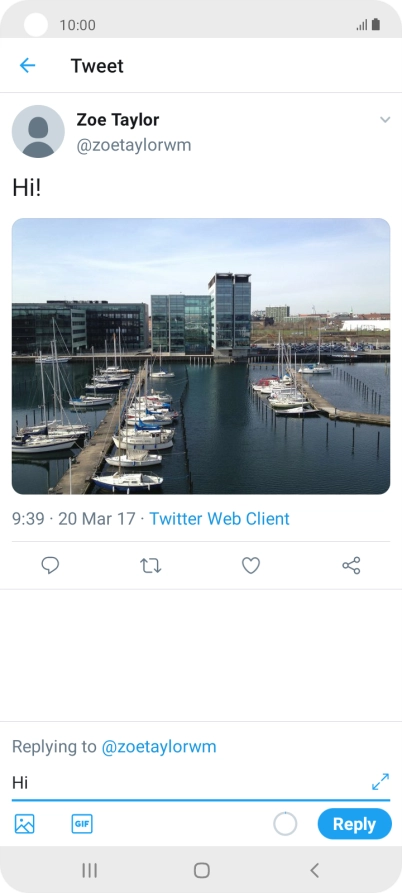Viewport: 402px width, 893px height.
Task: Like the tweet with the heart icon
Action: (251, 566)
